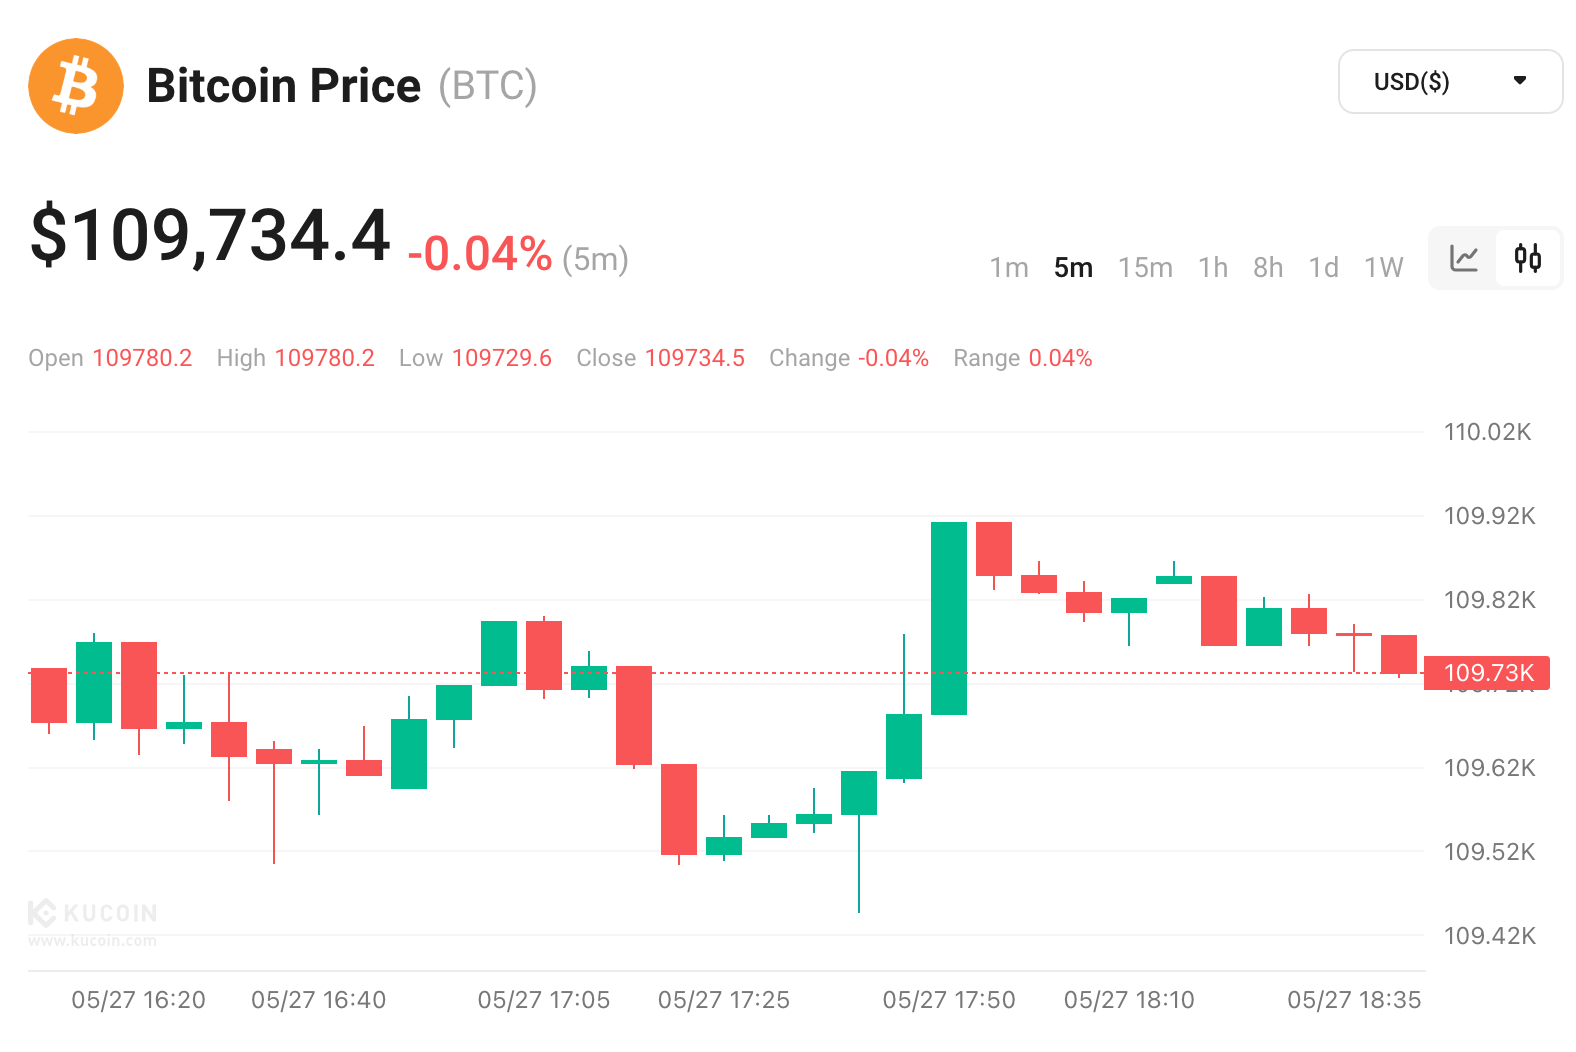Select the 5m timeframe

tap(1073, 268)
